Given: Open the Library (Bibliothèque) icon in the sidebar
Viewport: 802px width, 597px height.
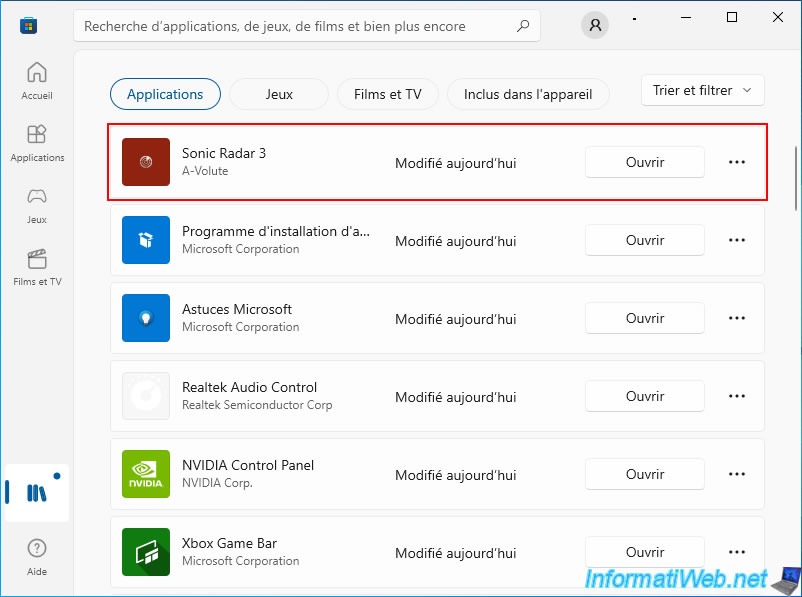Looking at the screenshot, I should [x=36, y=493].
